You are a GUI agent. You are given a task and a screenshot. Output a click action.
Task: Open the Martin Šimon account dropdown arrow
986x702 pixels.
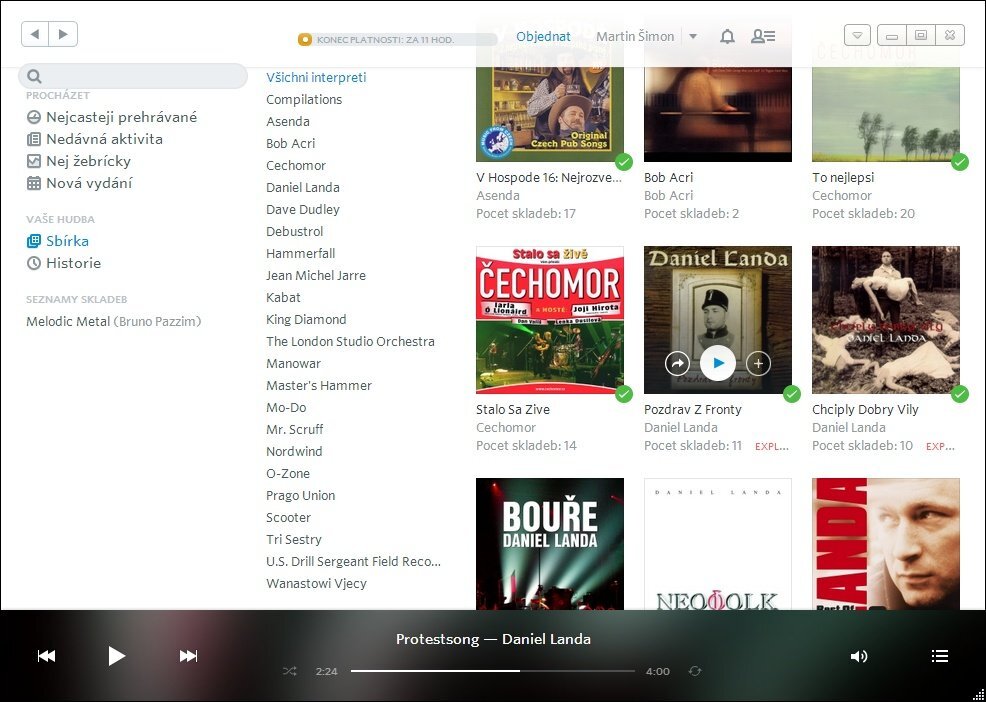tap(693, 36)
